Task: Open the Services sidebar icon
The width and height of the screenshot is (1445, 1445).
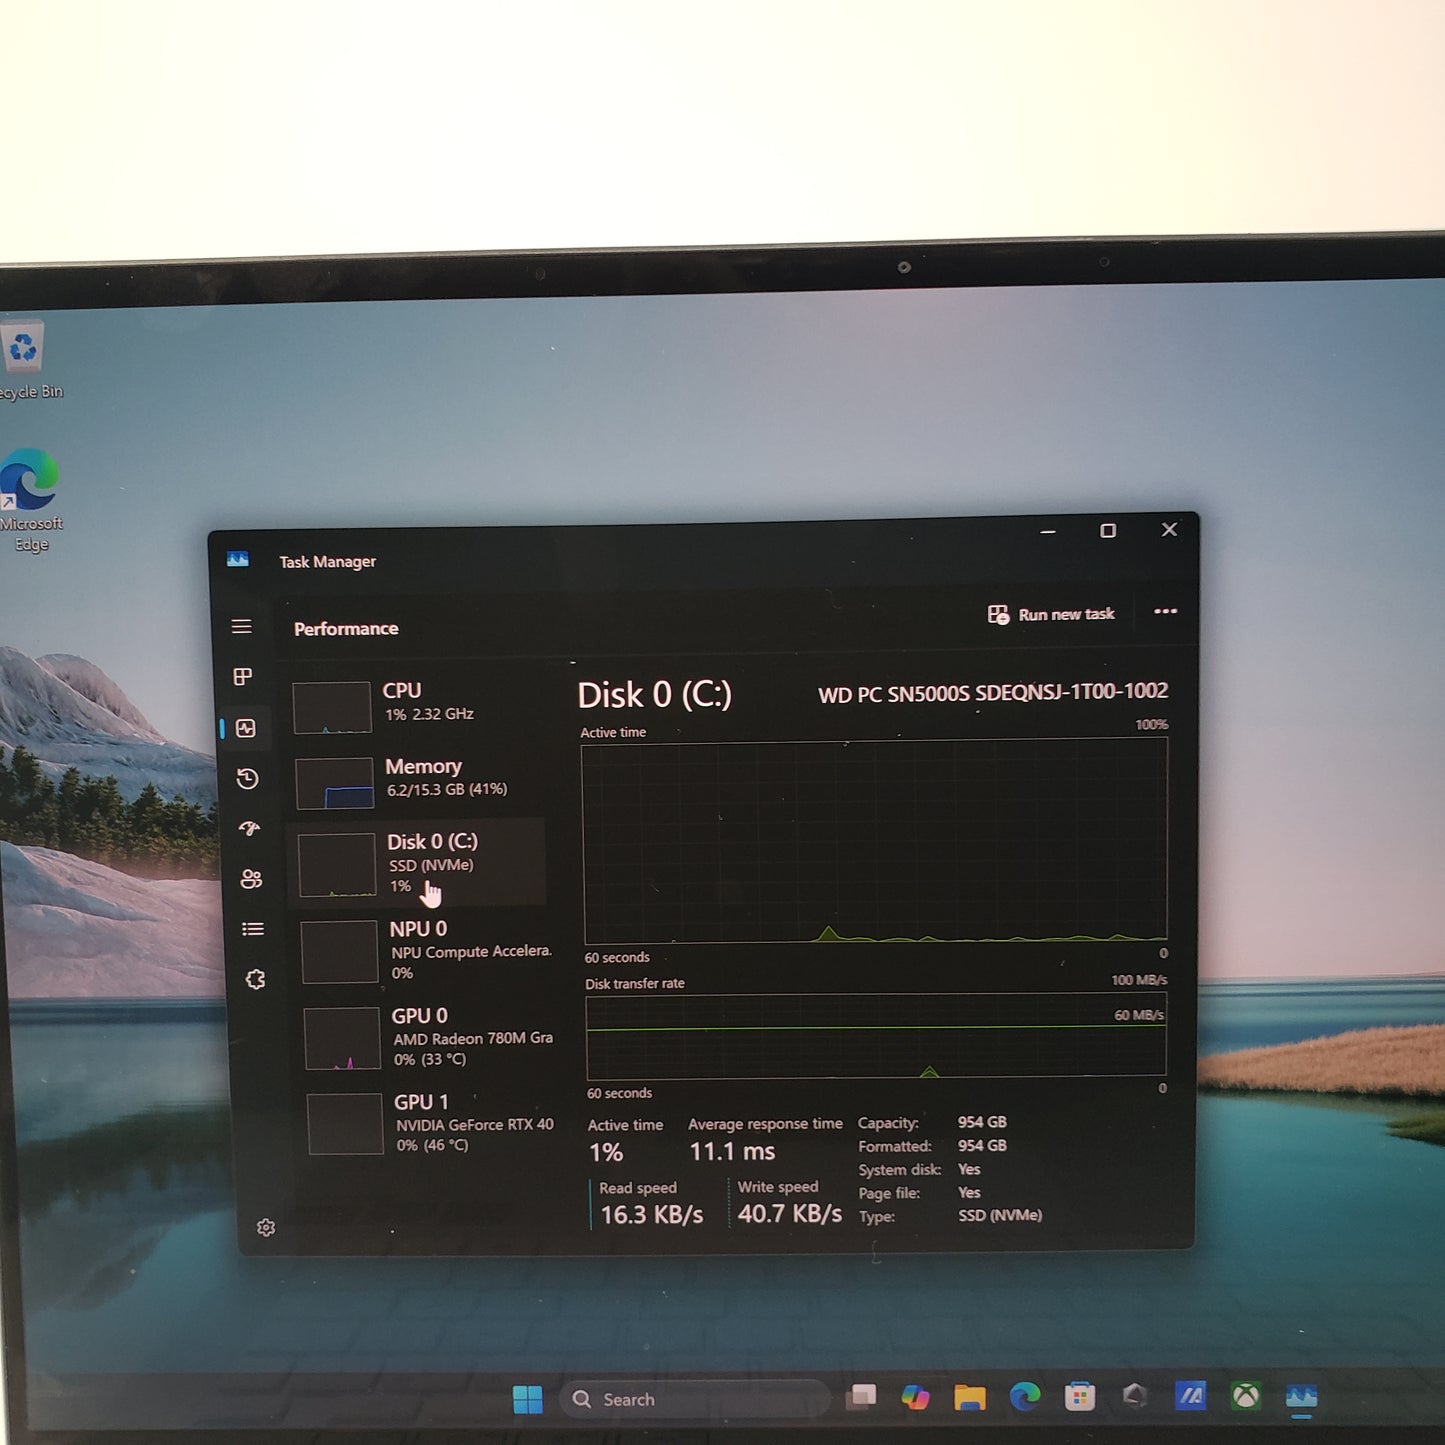Action: click(255, 979)
